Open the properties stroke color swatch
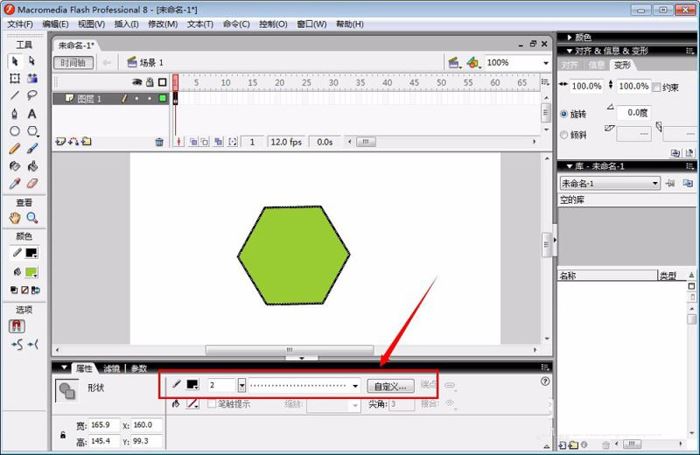Image resolution: width=700 pixels, height=455 pixels. [x=192, y=384]
